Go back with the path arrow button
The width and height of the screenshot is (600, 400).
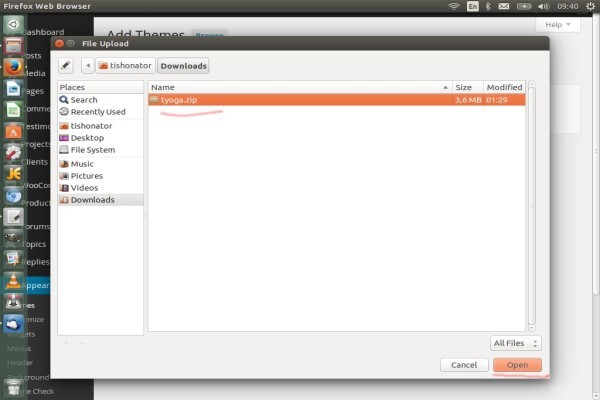point(88,65)
